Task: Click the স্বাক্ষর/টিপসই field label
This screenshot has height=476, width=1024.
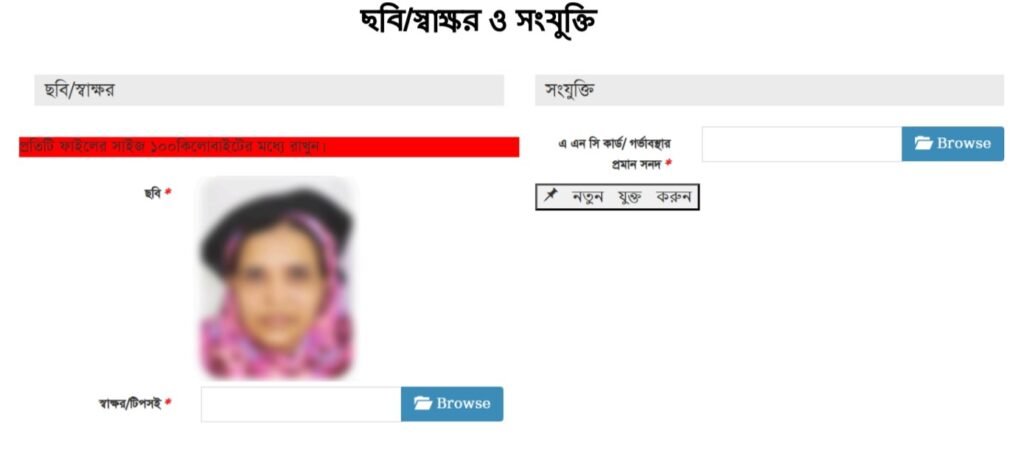Action: [129, 404]
